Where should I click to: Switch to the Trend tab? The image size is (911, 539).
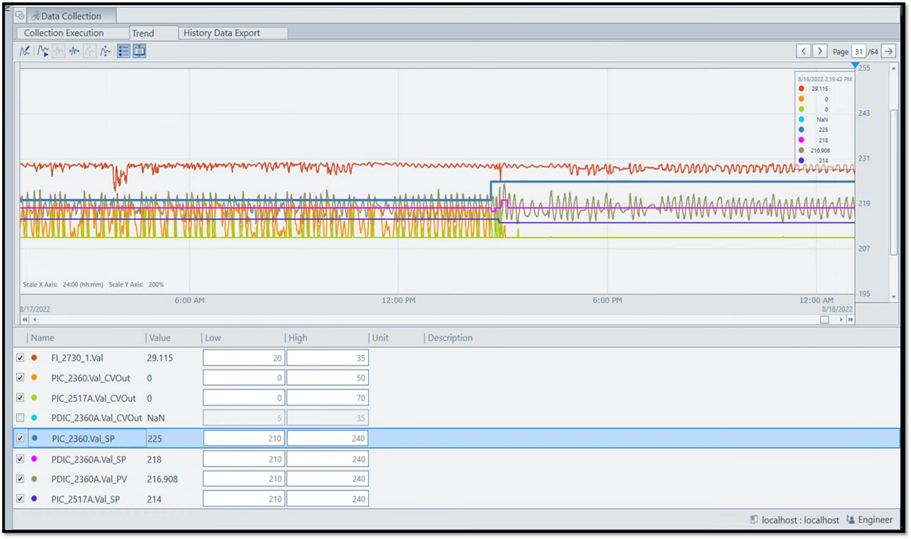click(x=152, y=33)
